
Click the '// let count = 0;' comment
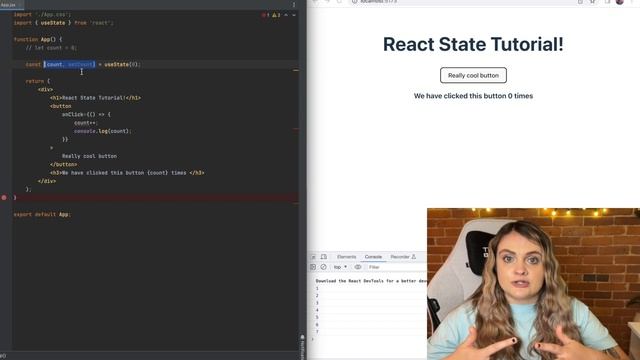[x=51, y=48]
